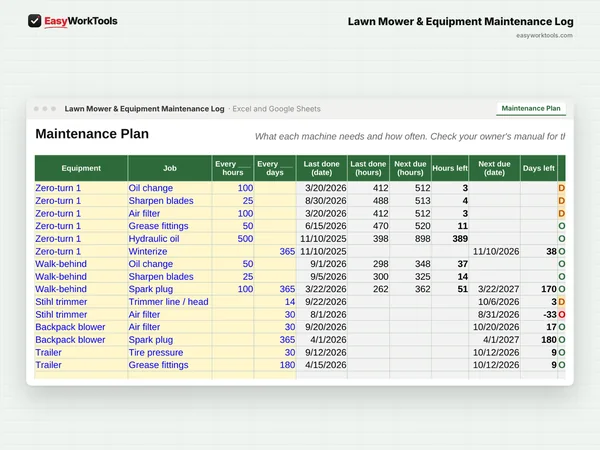Select the Trimmer line / head cell
The height and width of the screenshot is (450, 600).
[x=170, y=302]
